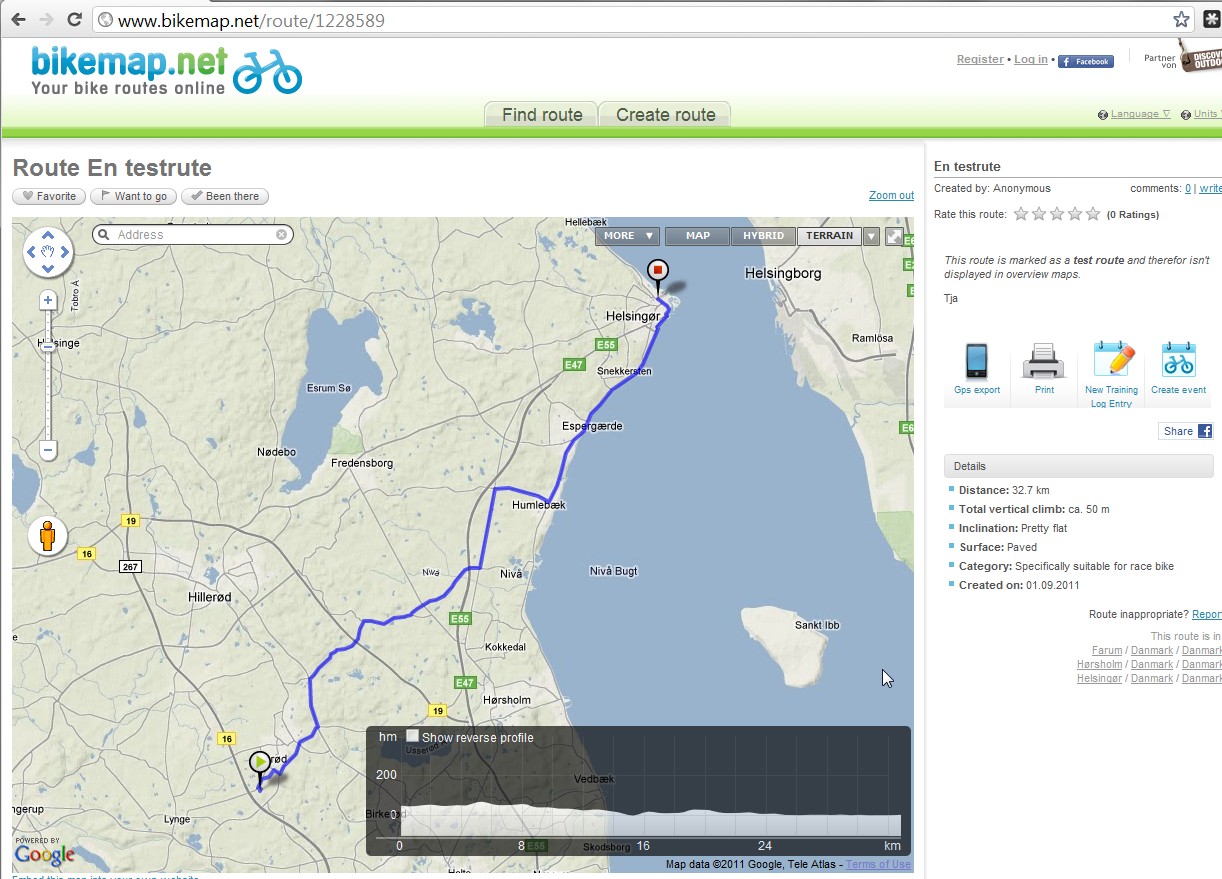This screenshot has height=879, width=1222.
Task: Collapse the Details section header
Action: click(x=1079, y=466)
